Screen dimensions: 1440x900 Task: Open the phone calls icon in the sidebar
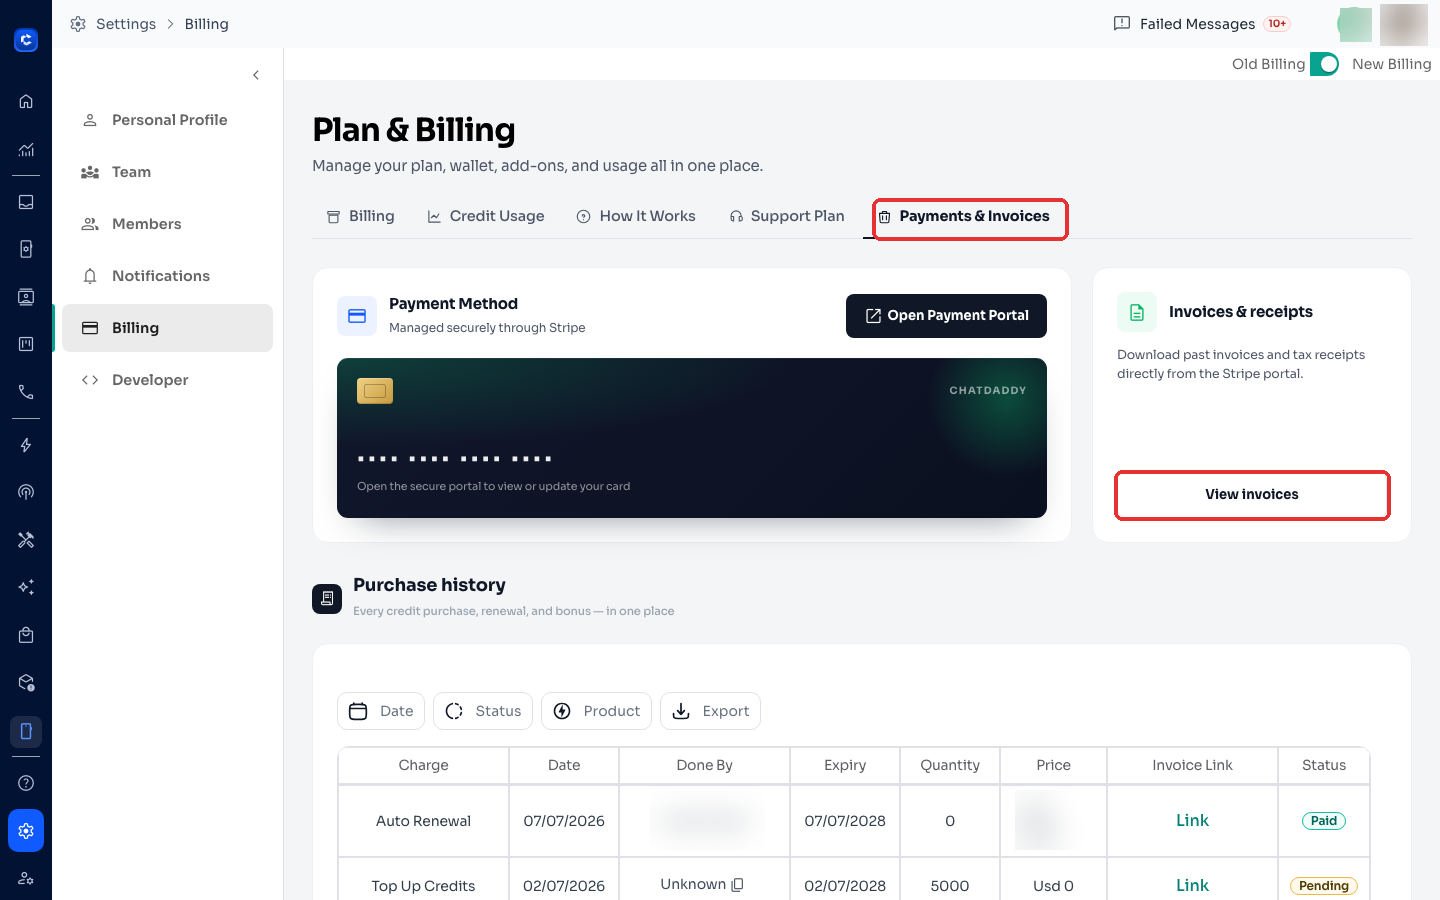pyautogui.click(x=26, y=392)
